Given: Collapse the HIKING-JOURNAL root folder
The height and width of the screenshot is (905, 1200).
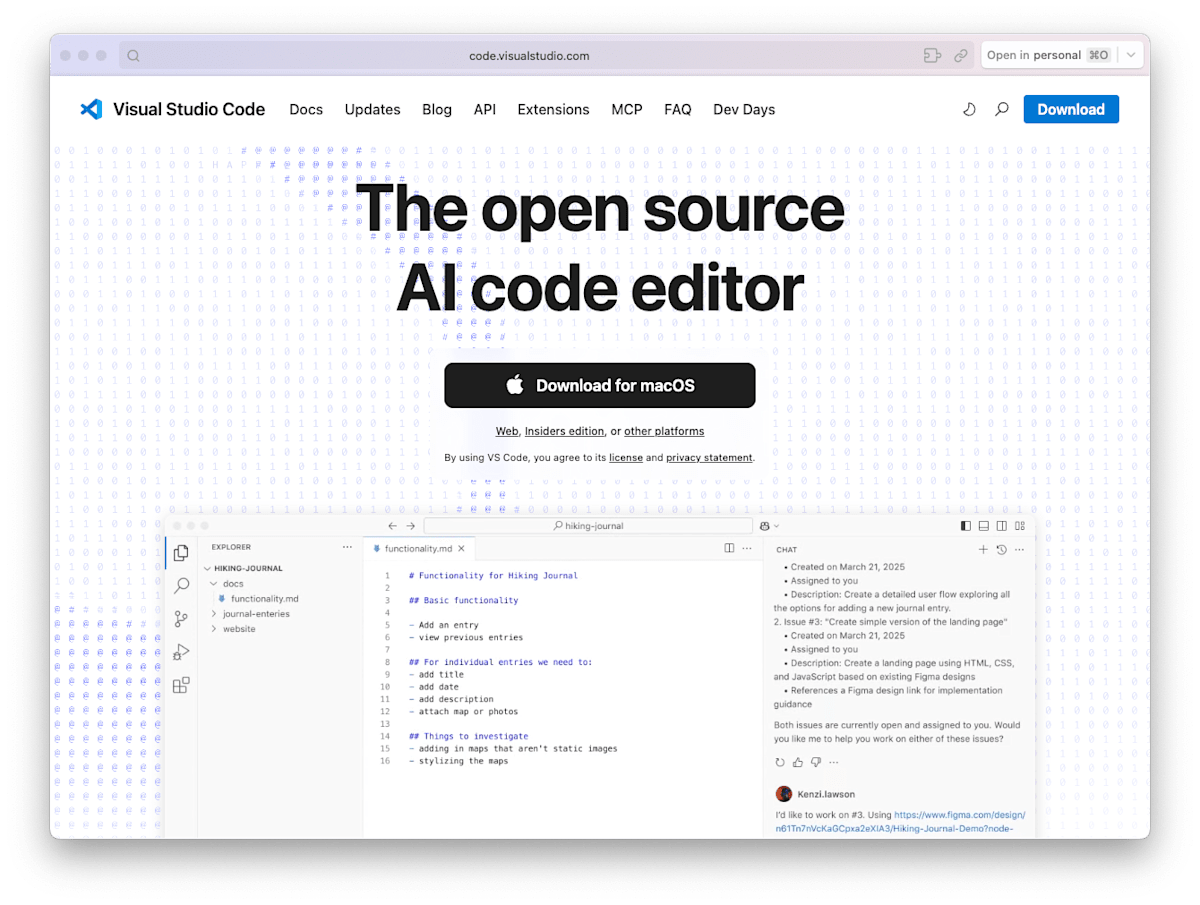Looking at the screenshot, I should coord(208,568).
